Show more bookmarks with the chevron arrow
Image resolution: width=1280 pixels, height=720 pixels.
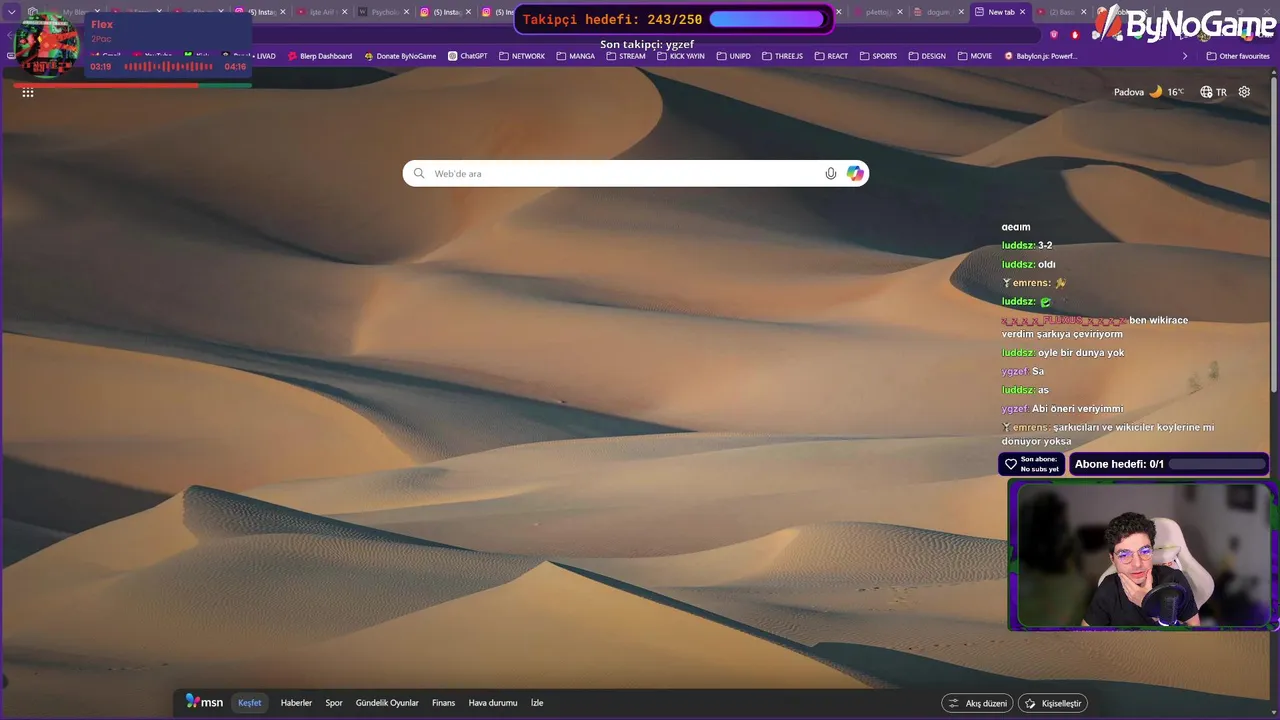pyautogui.click(x=1185, y=56)
